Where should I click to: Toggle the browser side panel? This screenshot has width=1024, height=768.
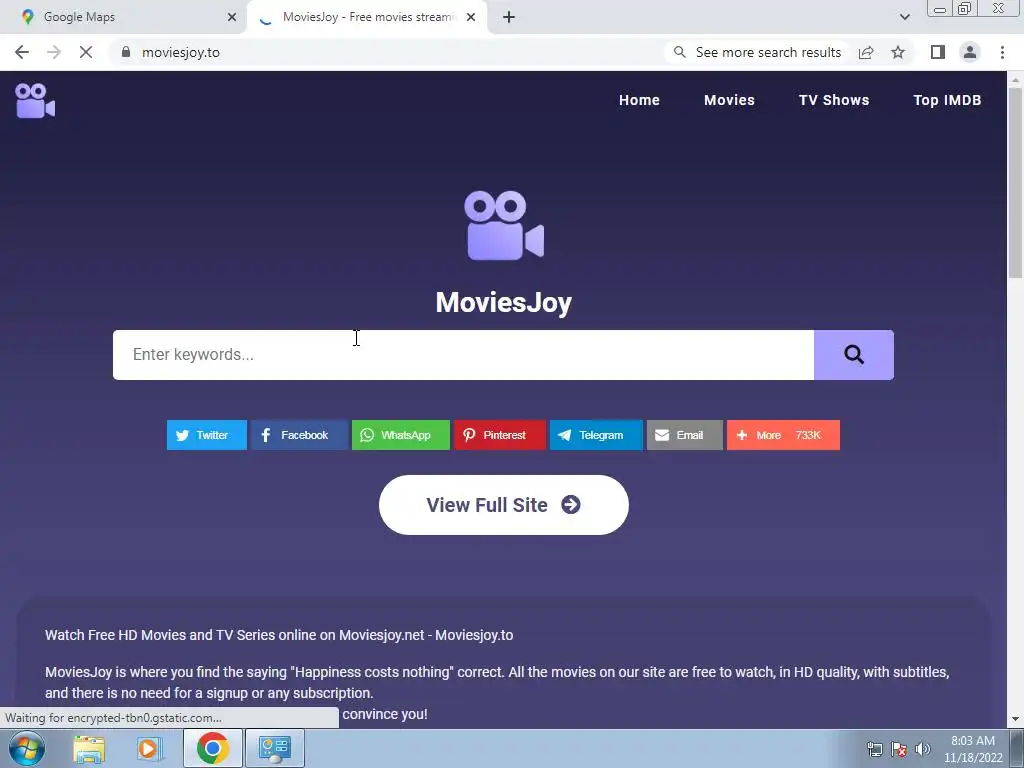point(938,52)
